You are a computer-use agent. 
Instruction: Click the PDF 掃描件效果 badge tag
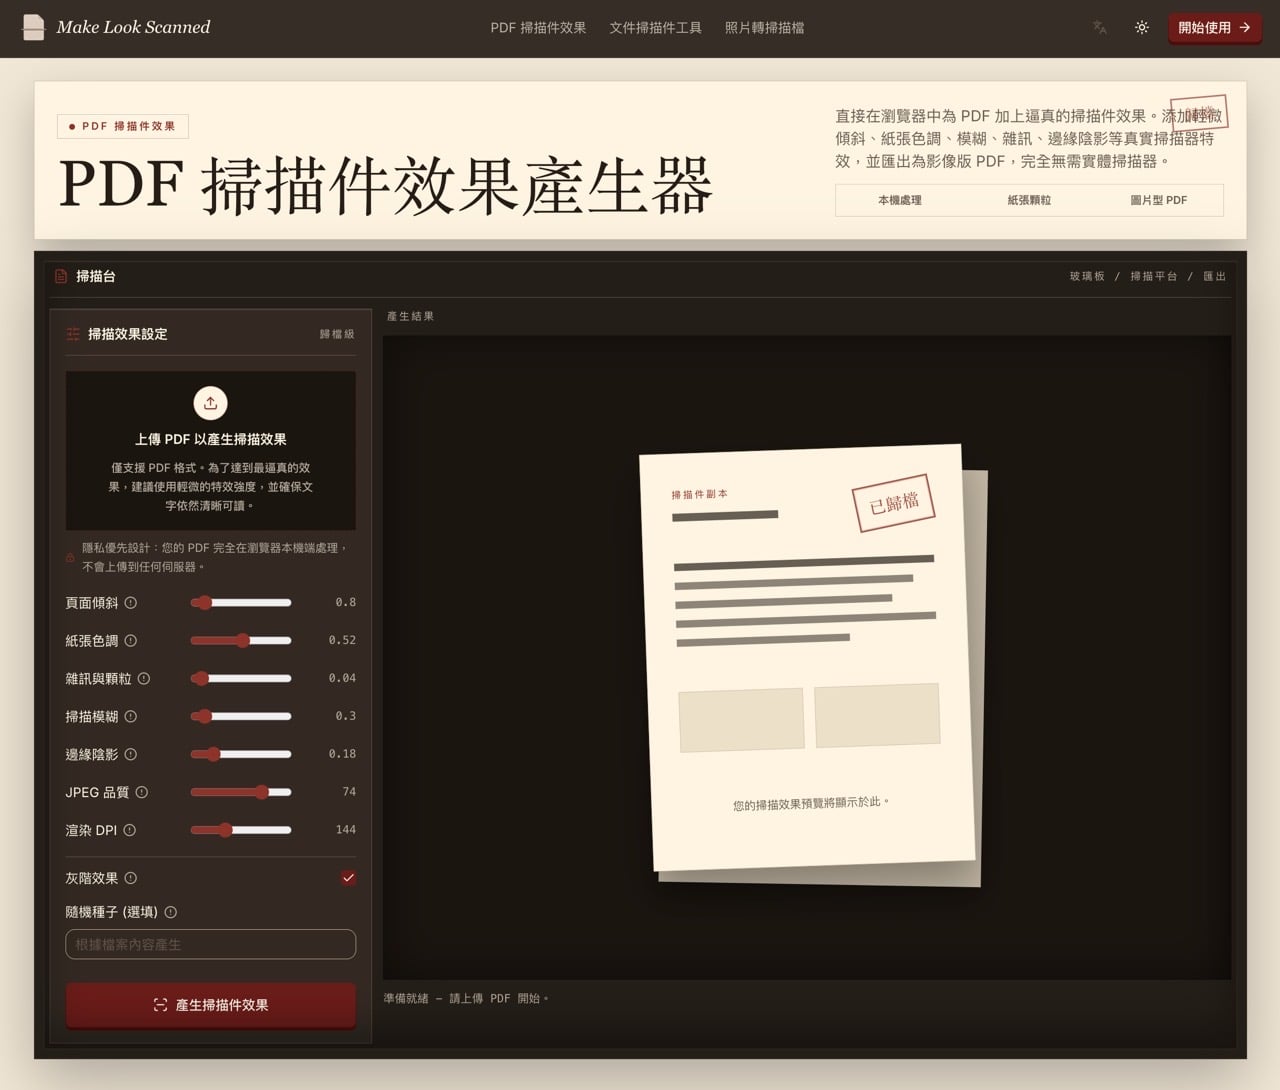click(123, 127)
